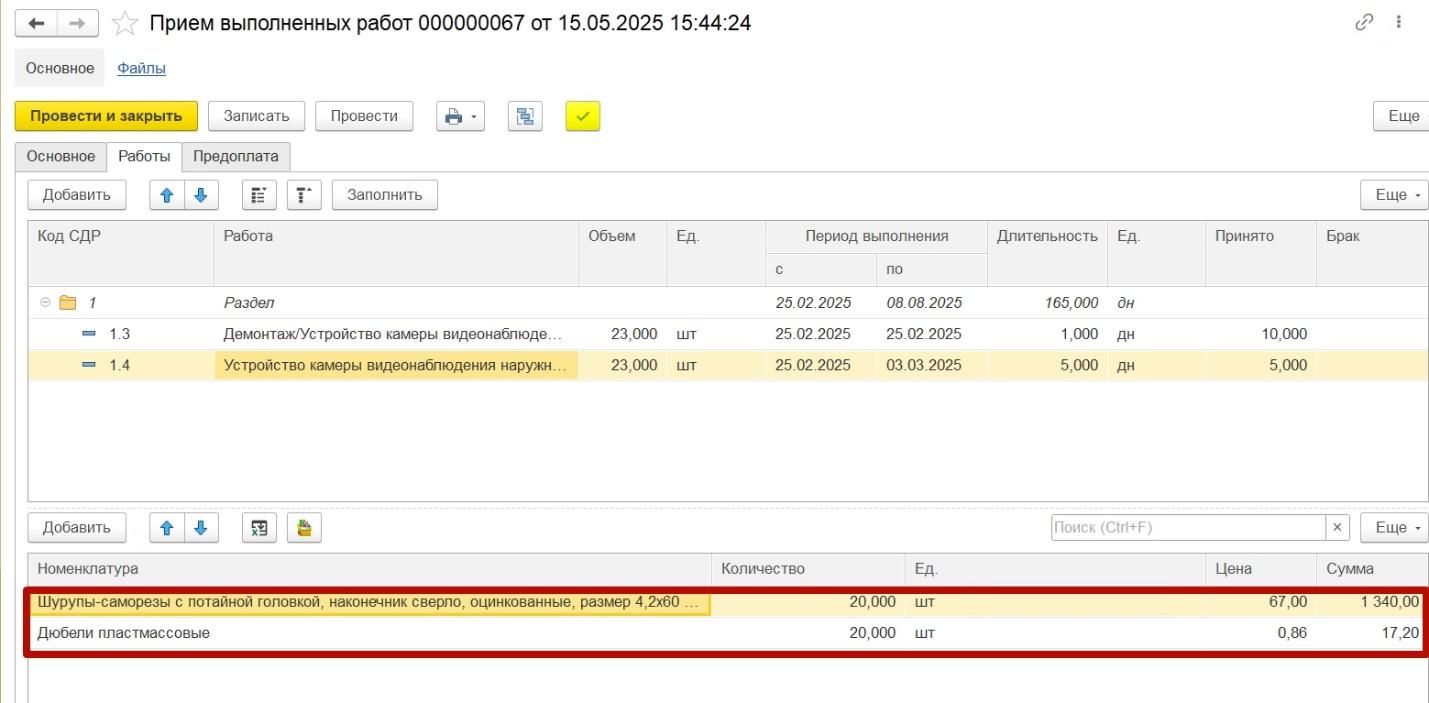Screen dimensions: 1429x703
Task: Click the Заполнить button
Action: point(385,195)
